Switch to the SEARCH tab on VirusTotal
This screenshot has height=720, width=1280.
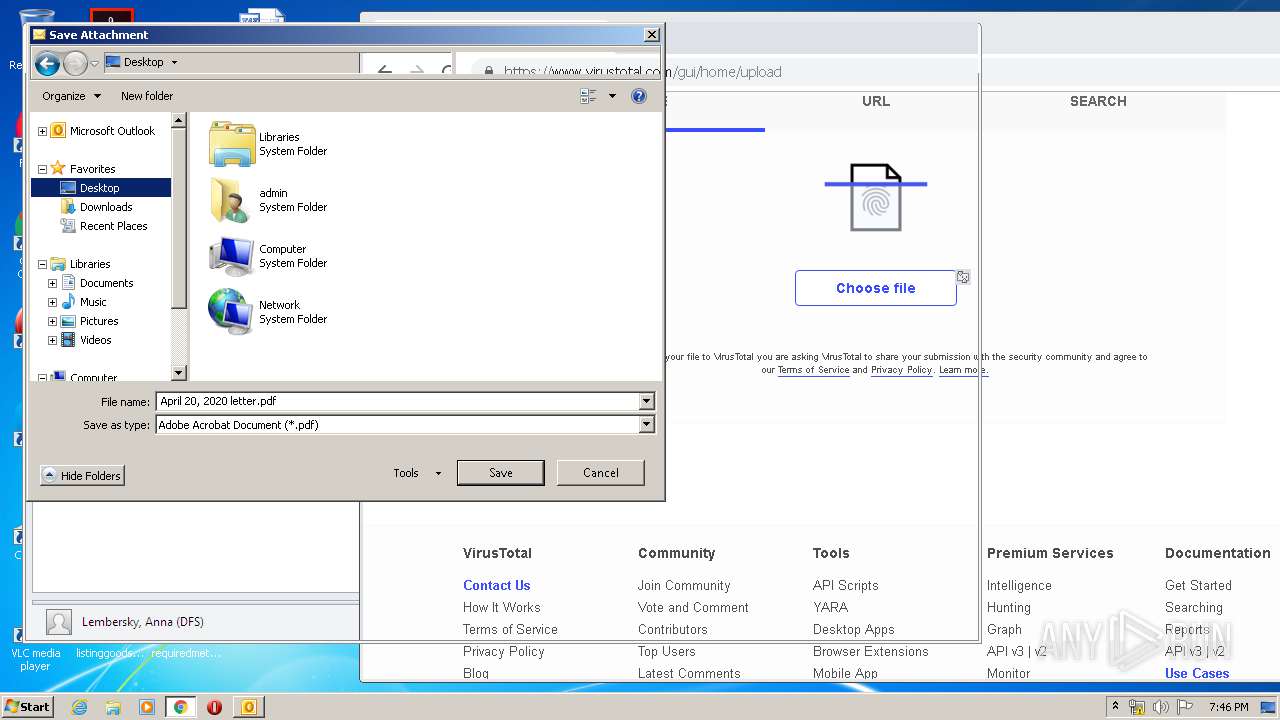click(1098, 101)
